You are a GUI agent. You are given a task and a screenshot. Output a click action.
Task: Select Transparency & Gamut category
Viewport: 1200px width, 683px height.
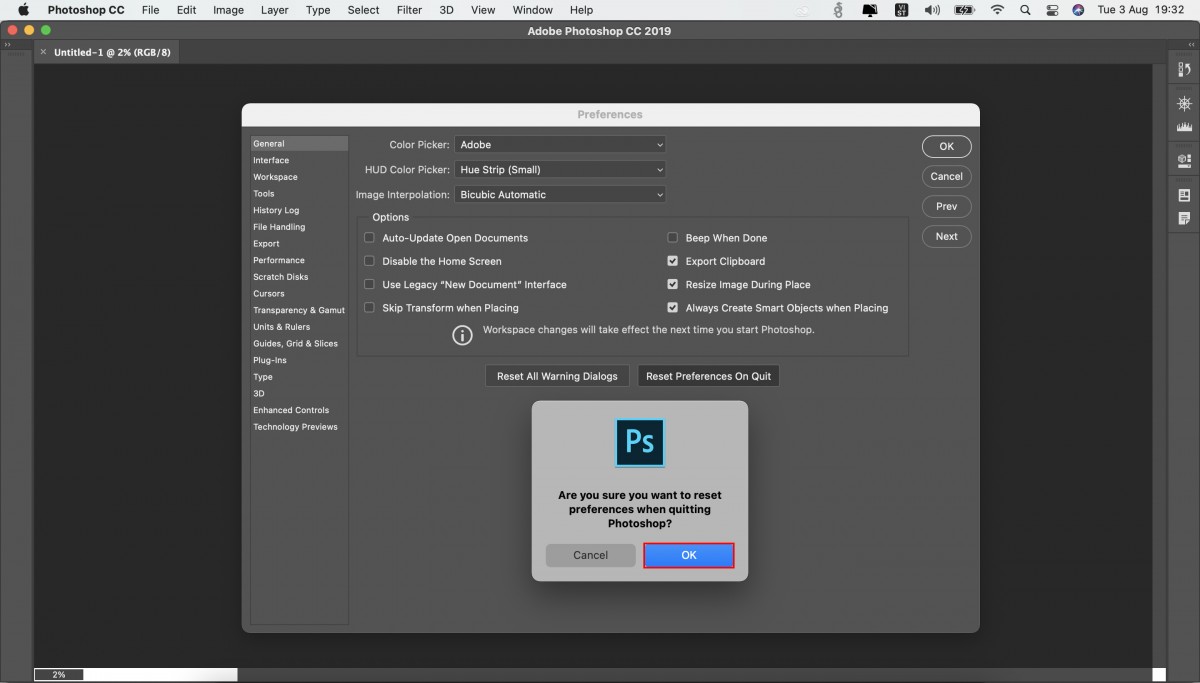(x=299, y=310)
